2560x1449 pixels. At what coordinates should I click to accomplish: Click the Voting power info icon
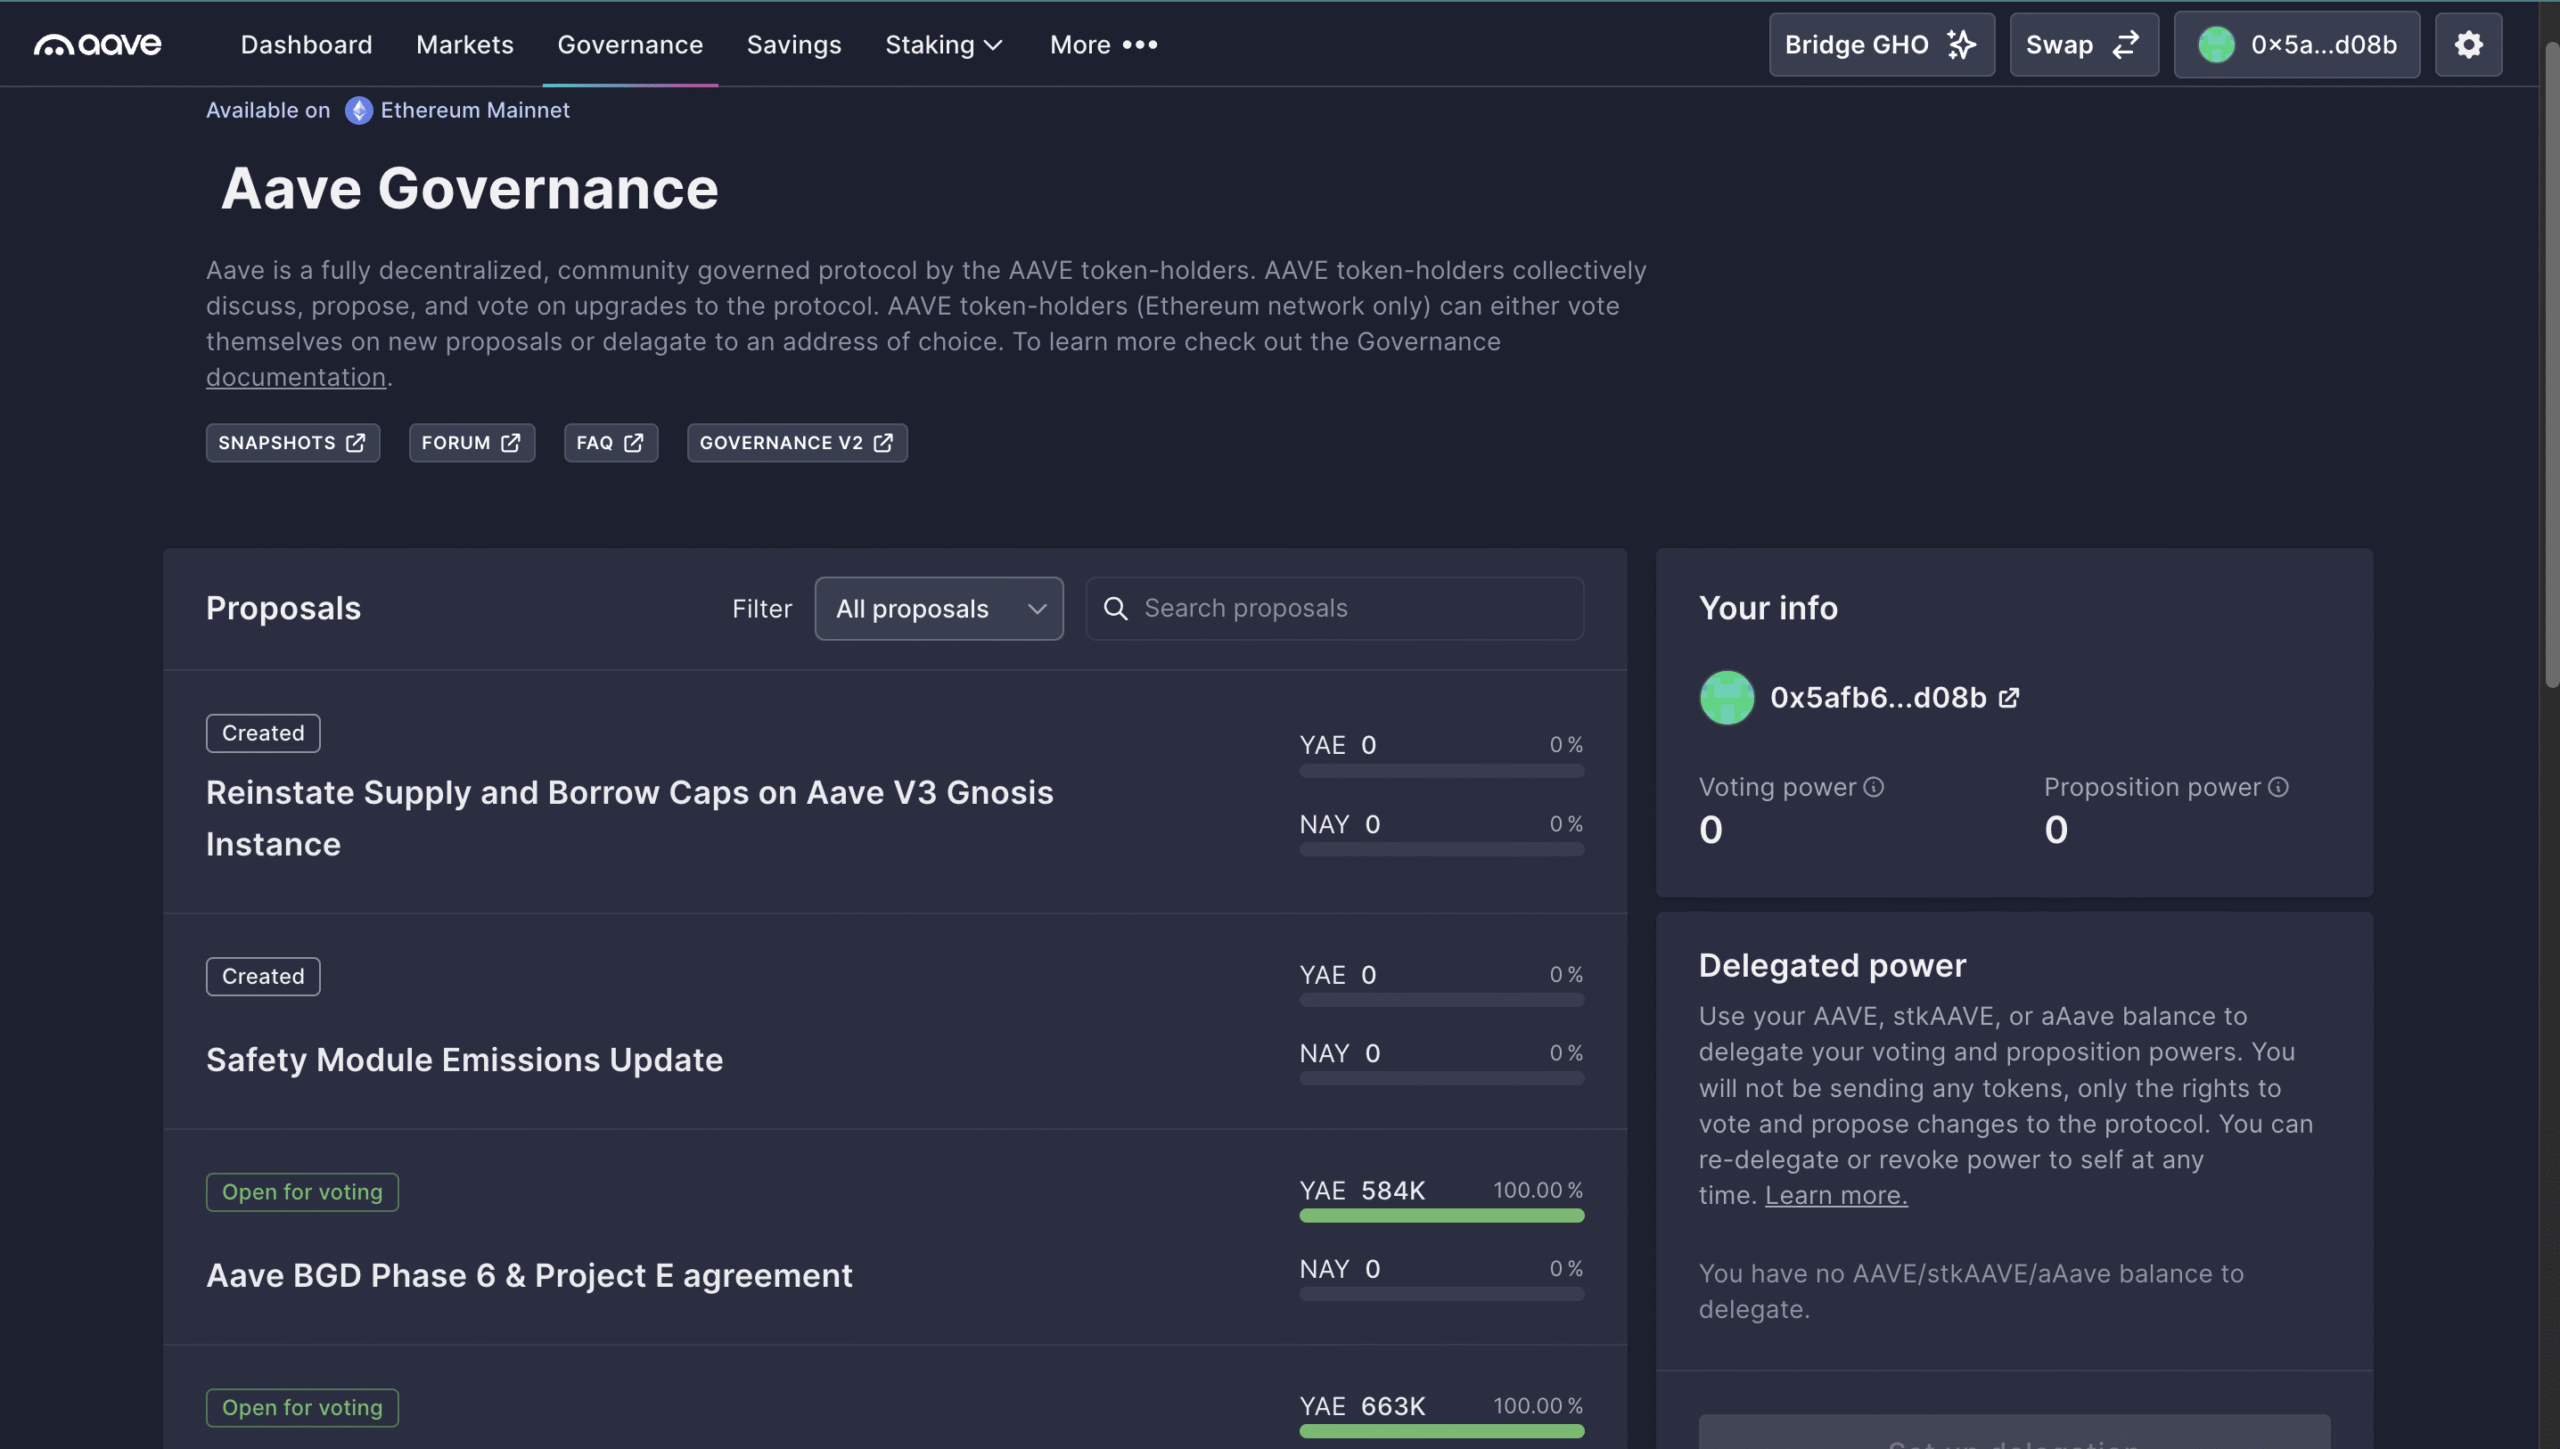(x=1874, y=788)
